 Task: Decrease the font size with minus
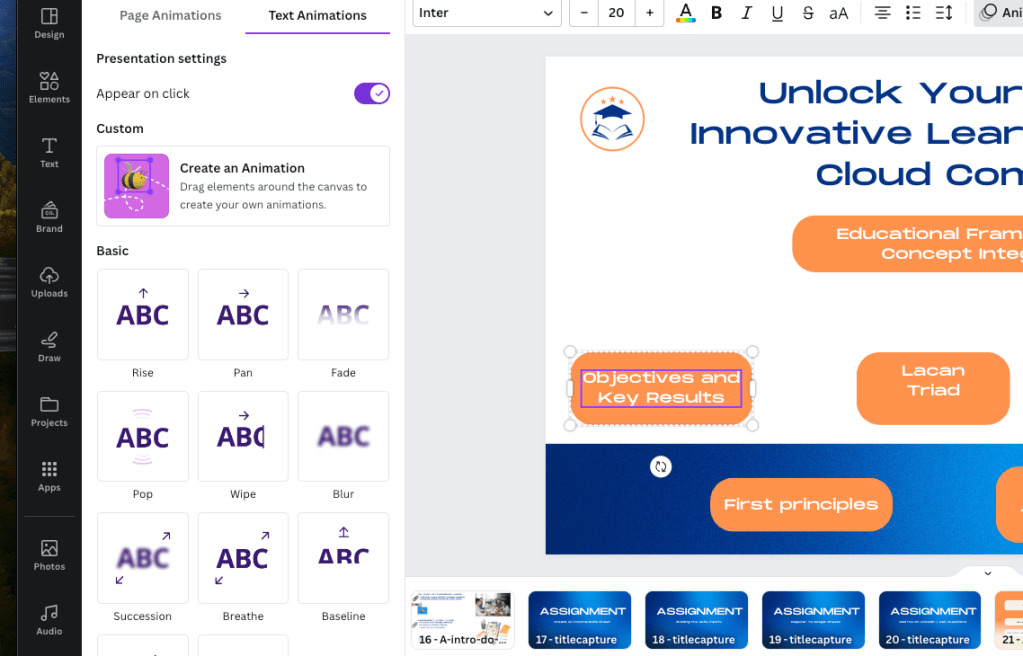584,13
